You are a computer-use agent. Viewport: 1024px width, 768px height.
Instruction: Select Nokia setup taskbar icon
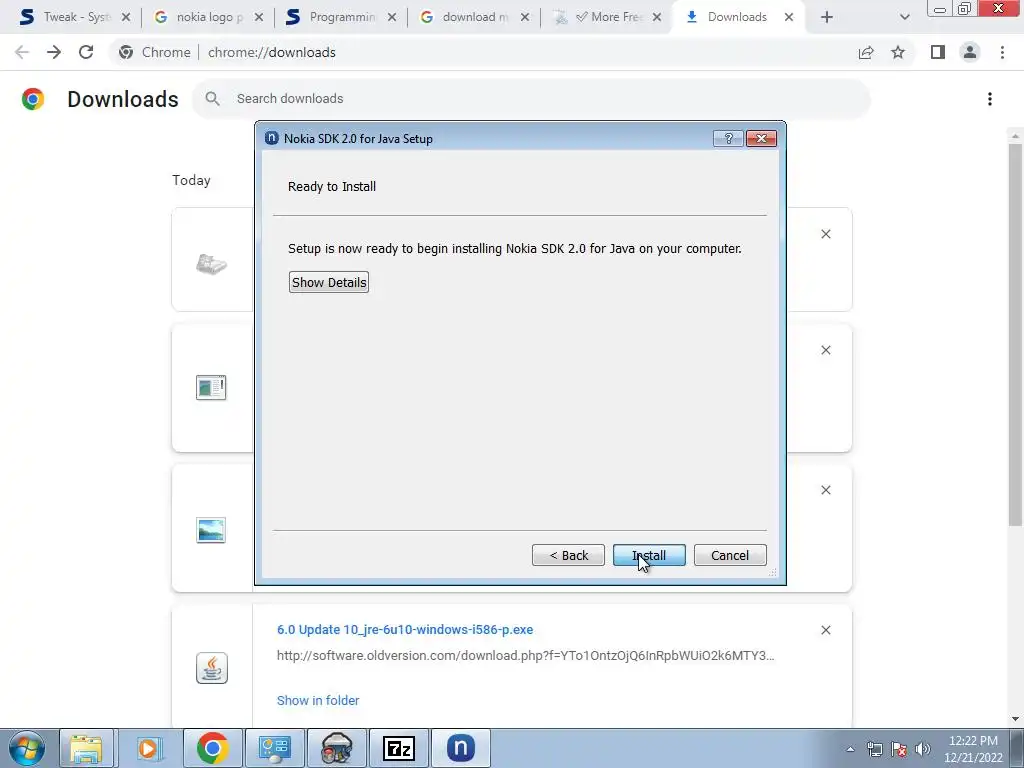460,748
